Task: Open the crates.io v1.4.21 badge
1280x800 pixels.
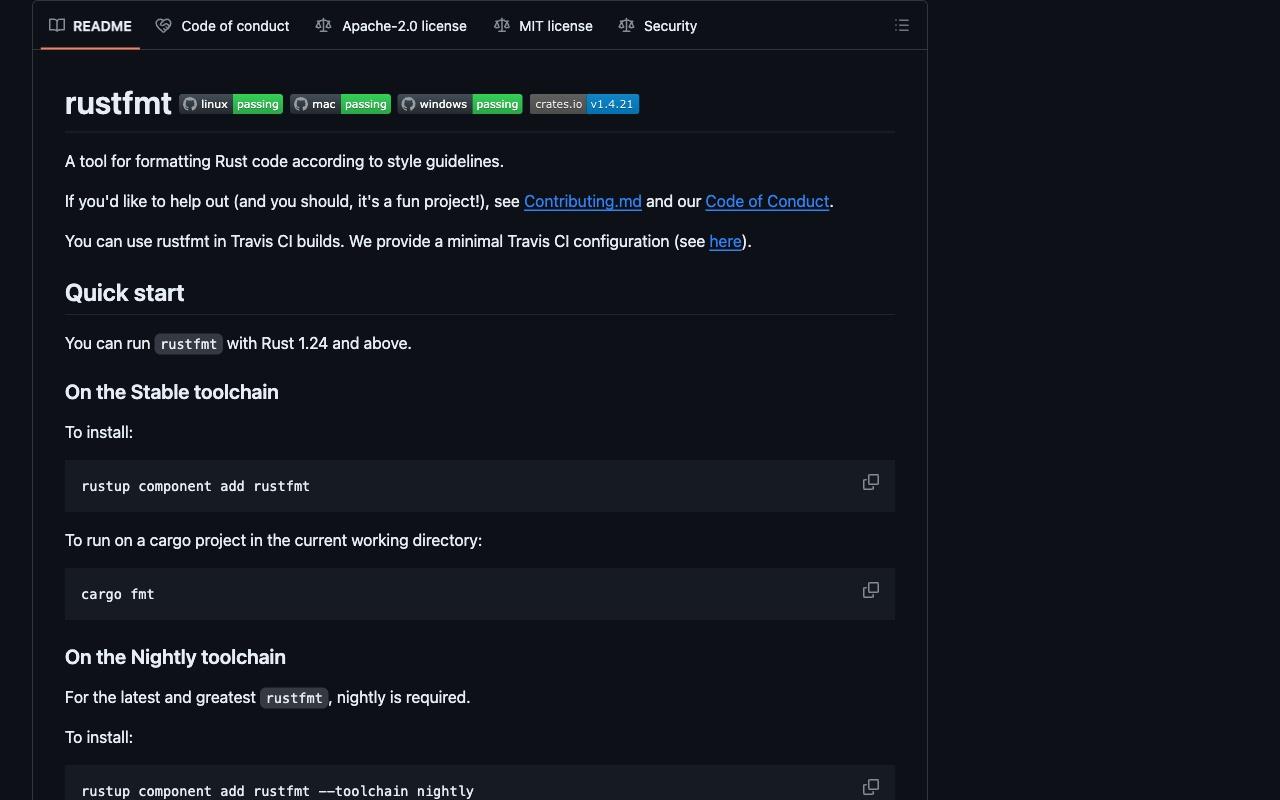Action: click(584, 104)
